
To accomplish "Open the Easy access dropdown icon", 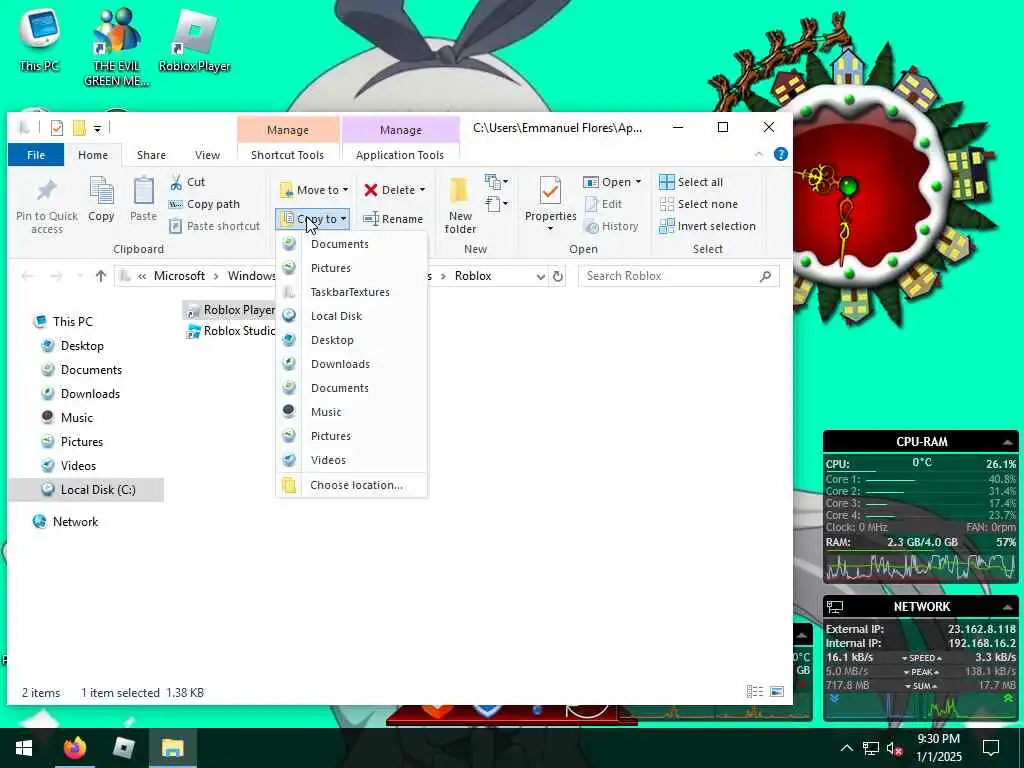I will [496, 204].
